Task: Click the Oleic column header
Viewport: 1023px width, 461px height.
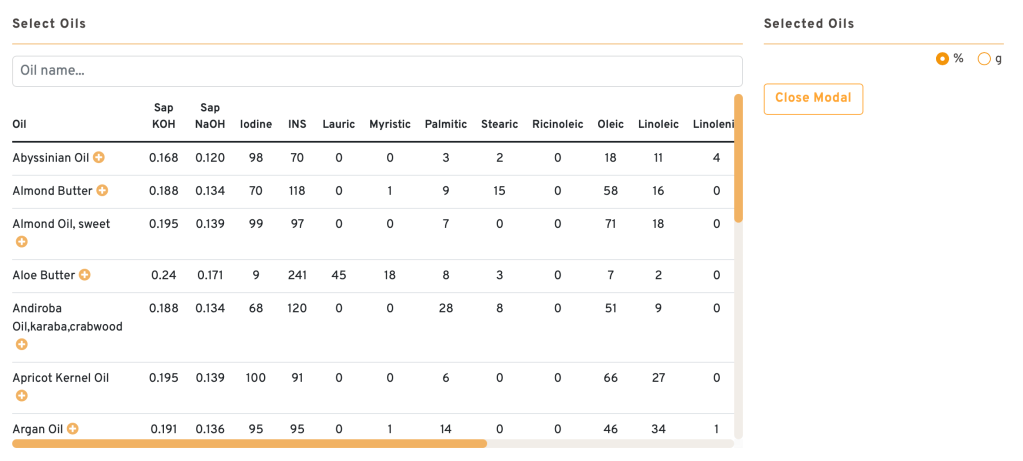Action: coord(610,124)
